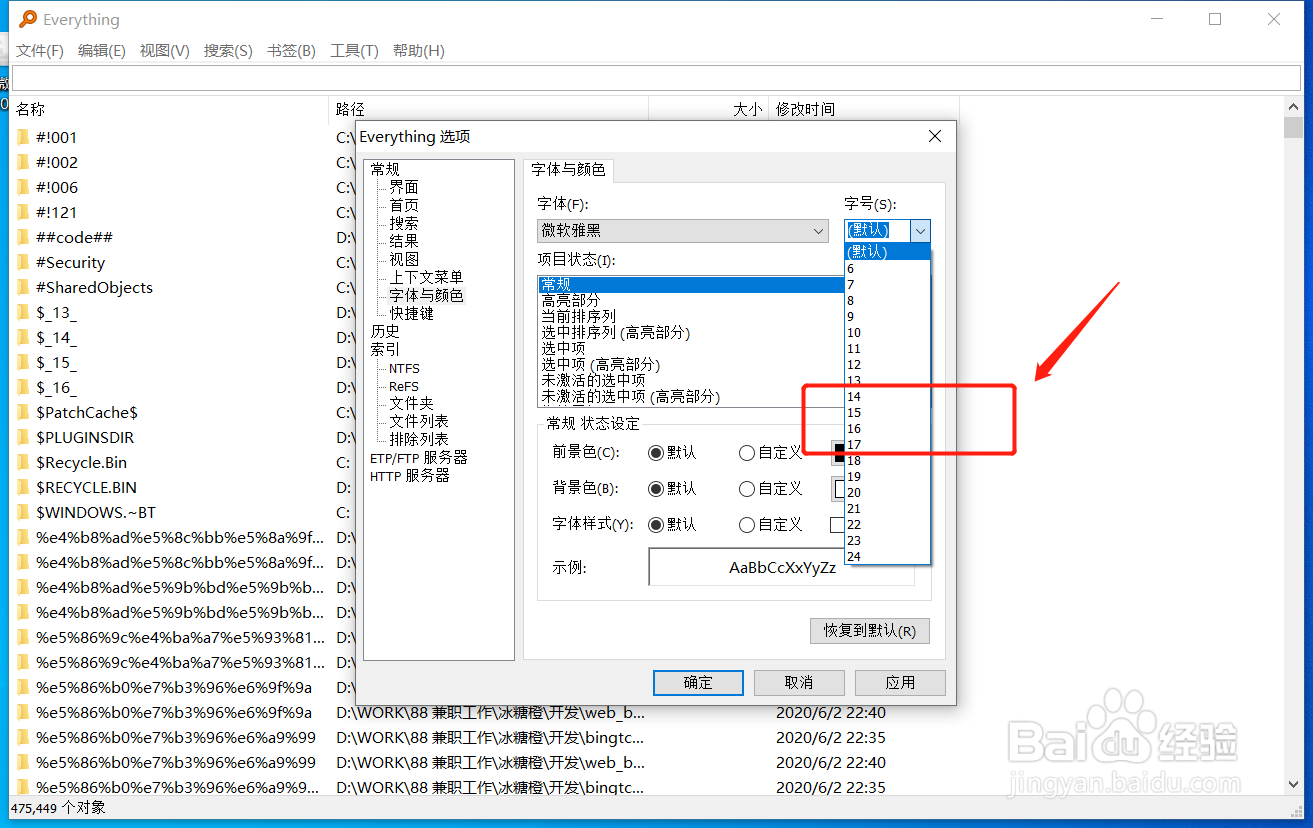1313x828 pixels.
Task: Choose font size 14 from the list
Action: [888, 396]
